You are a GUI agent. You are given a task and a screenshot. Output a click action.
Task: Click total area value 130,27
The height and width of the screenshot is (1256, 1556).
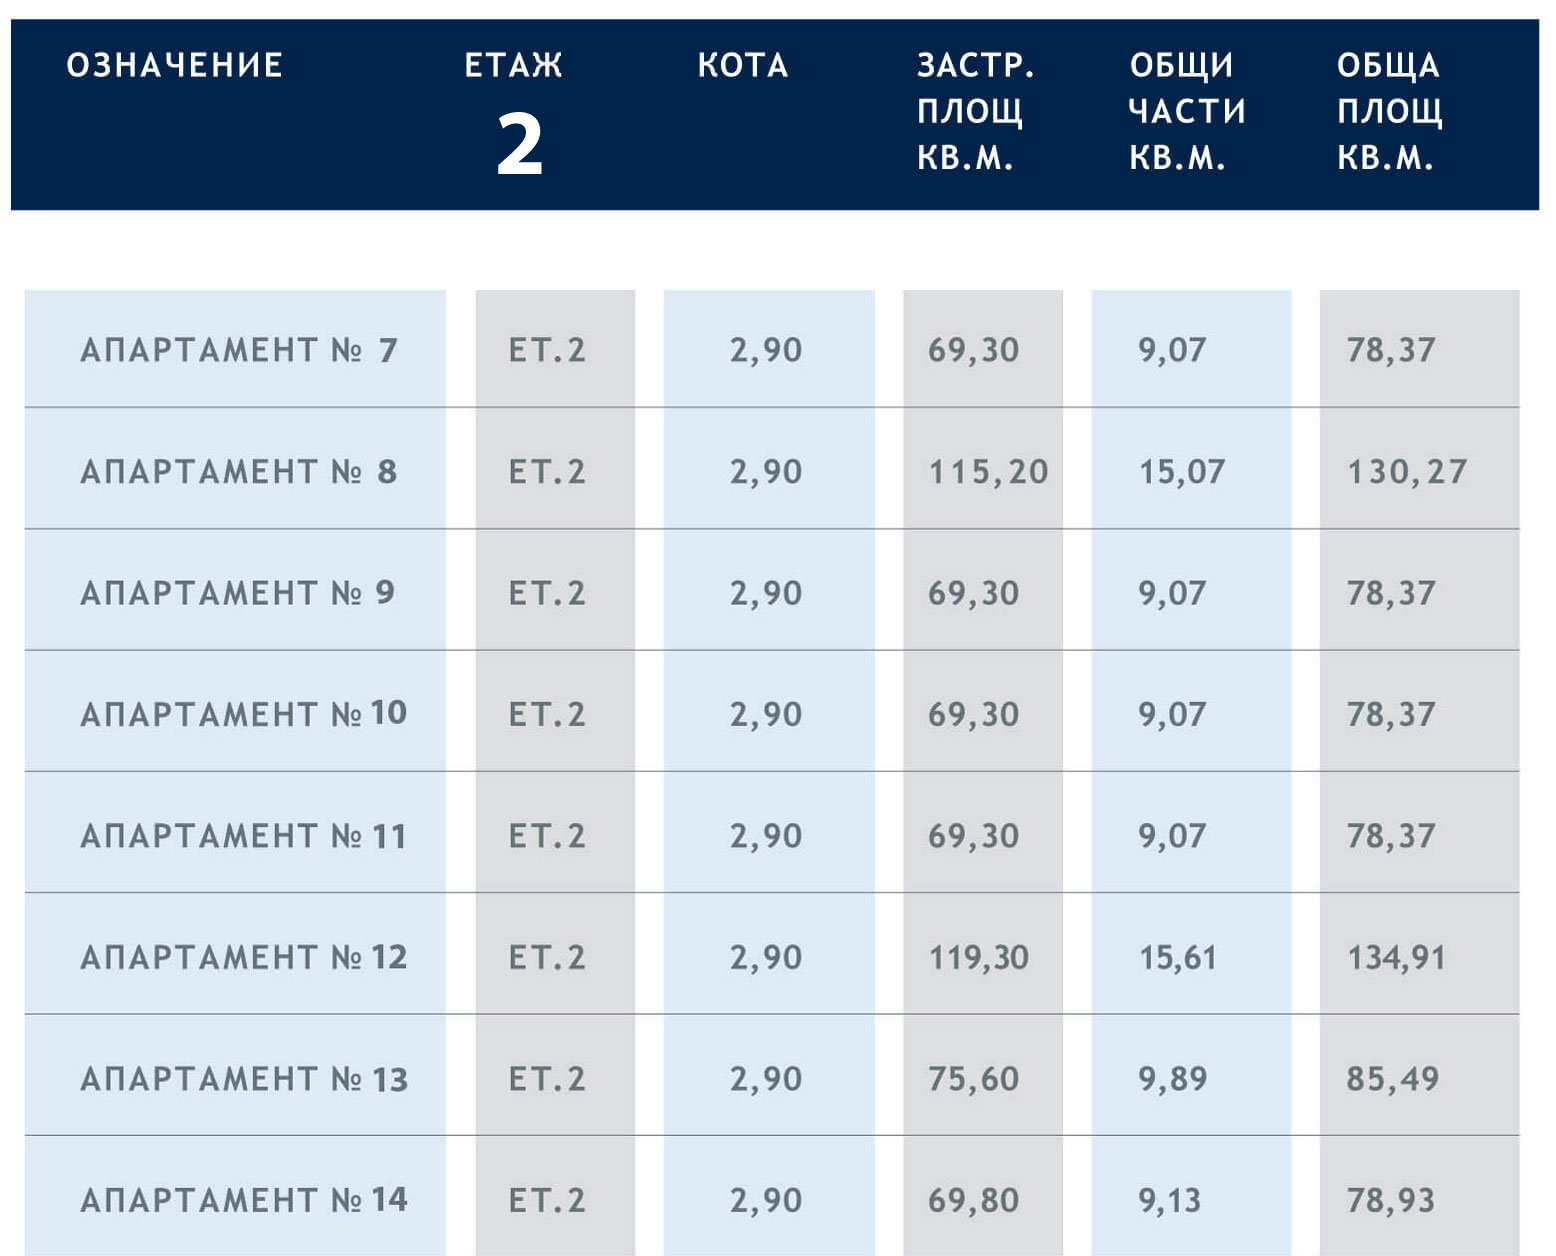point(1407,471)
